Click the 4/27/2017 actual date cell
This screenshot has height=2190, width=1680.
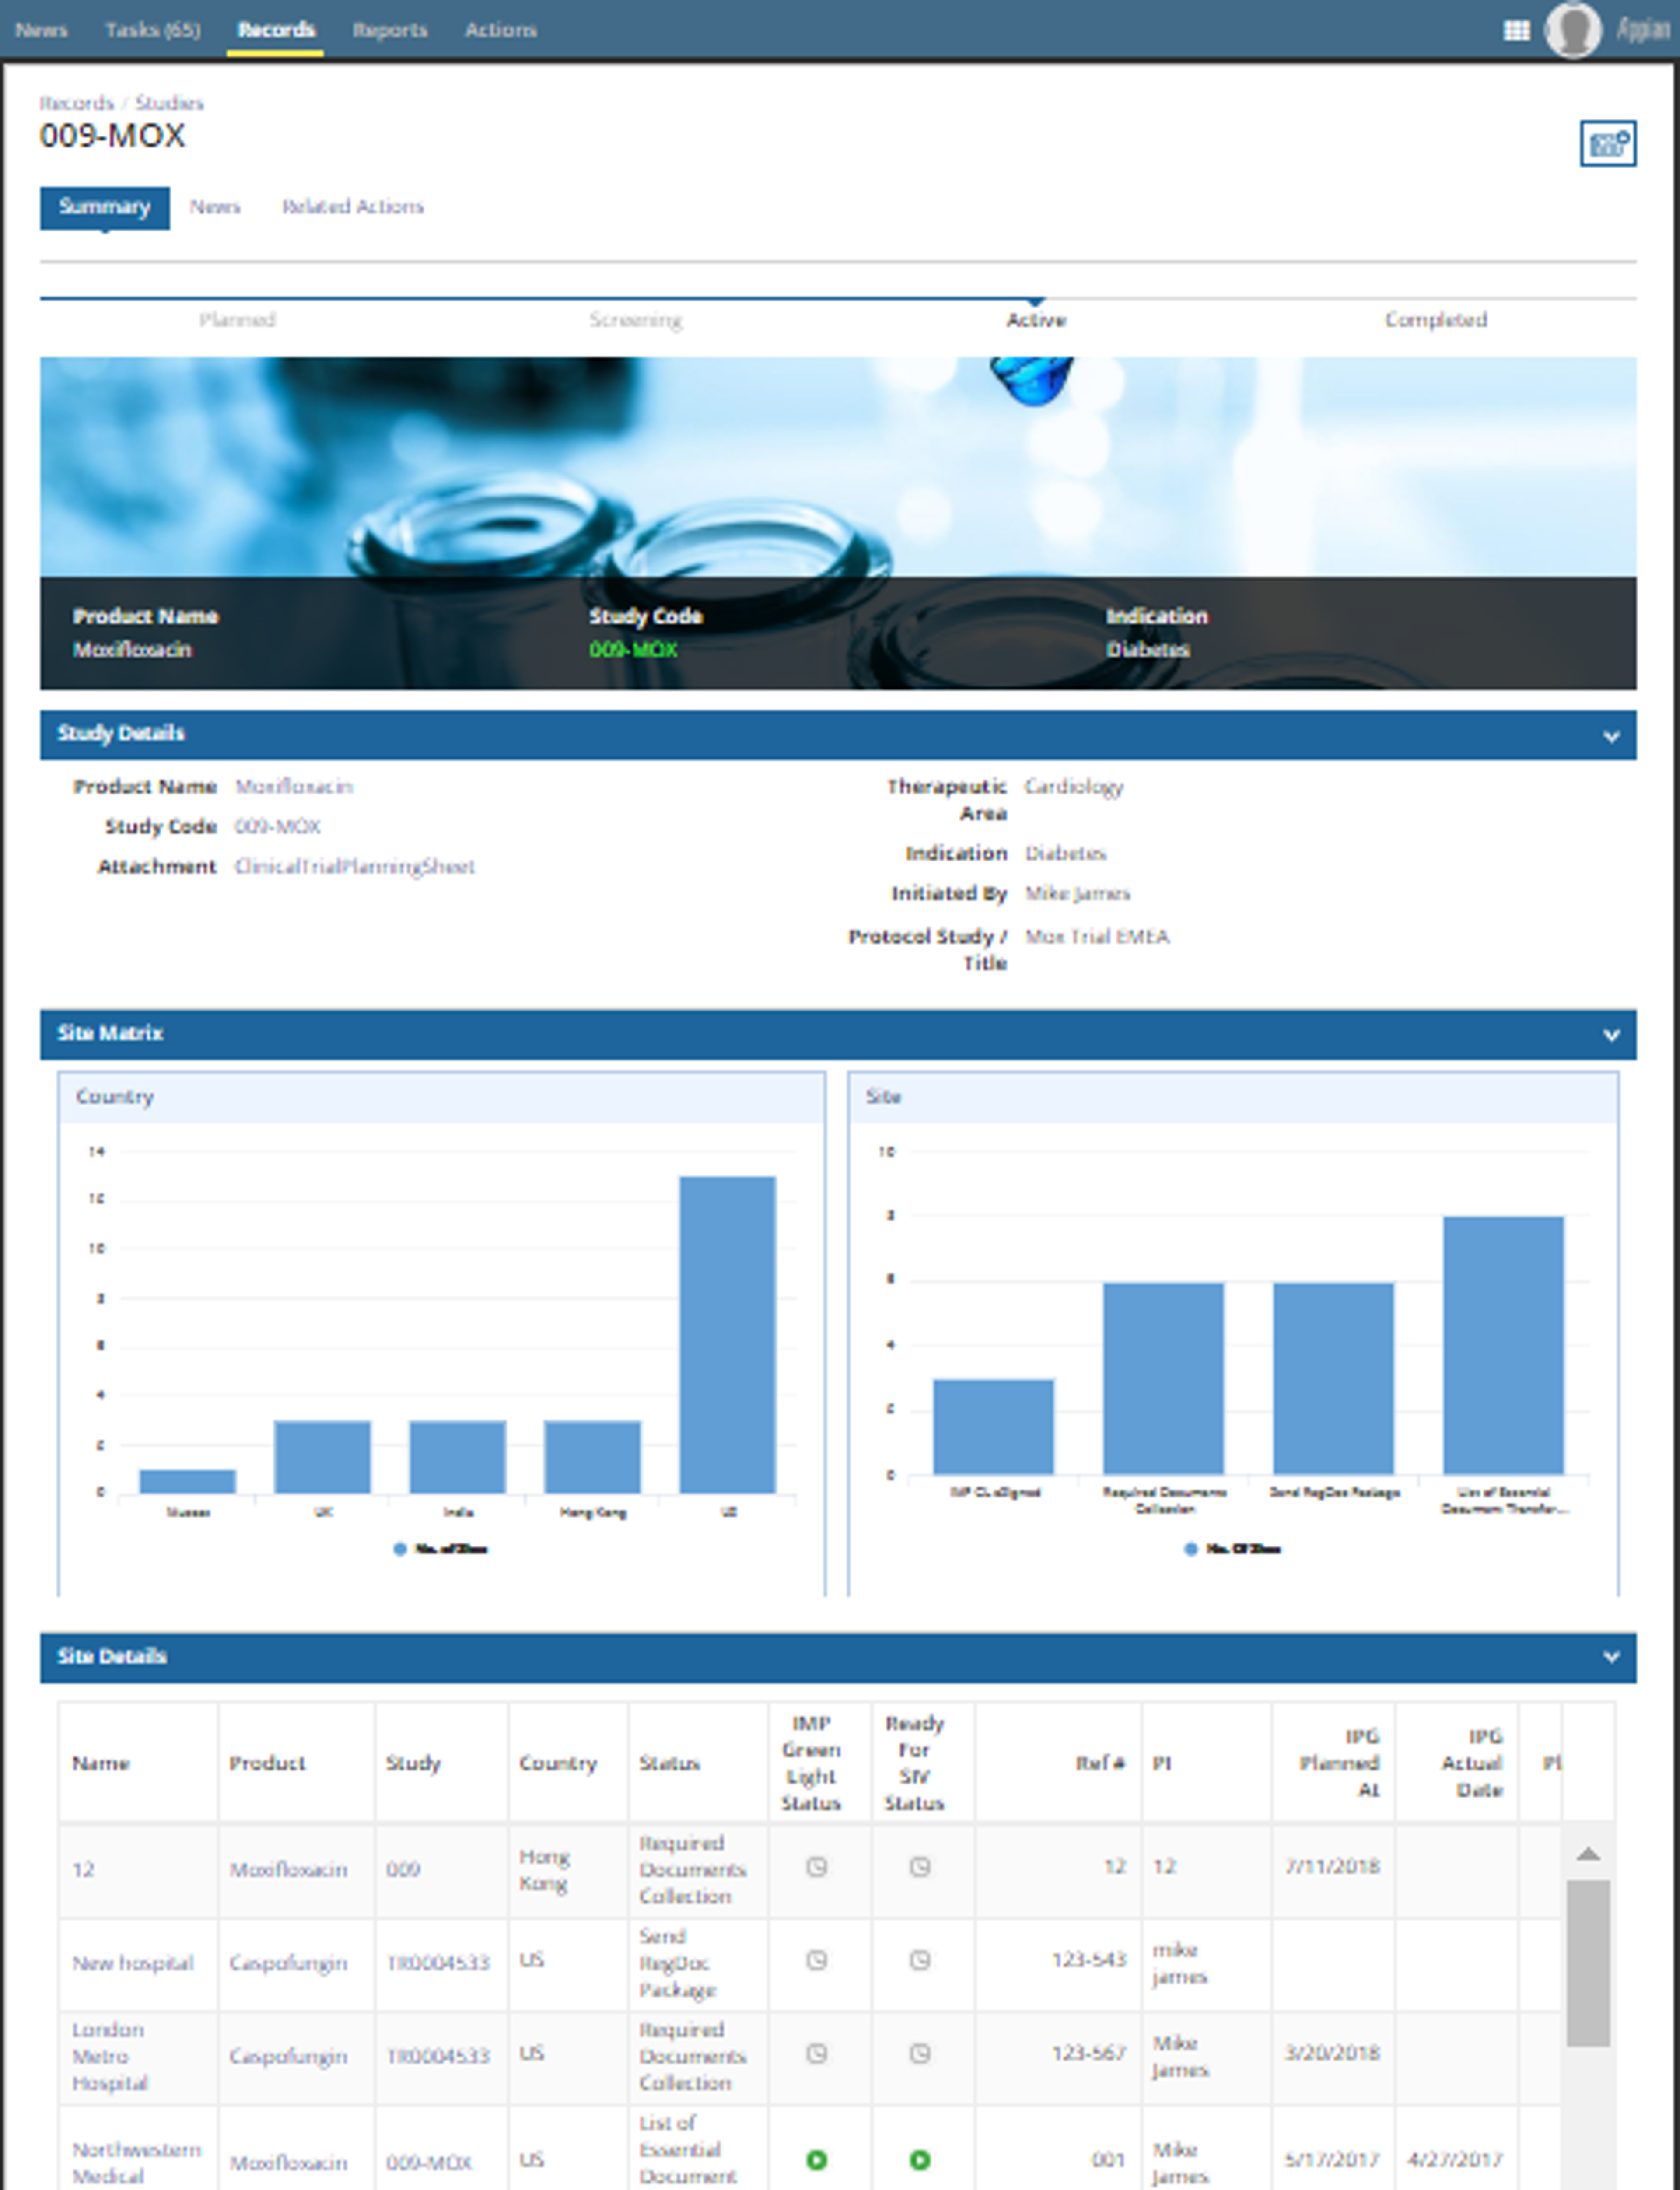click(x=1455, y=2160)
